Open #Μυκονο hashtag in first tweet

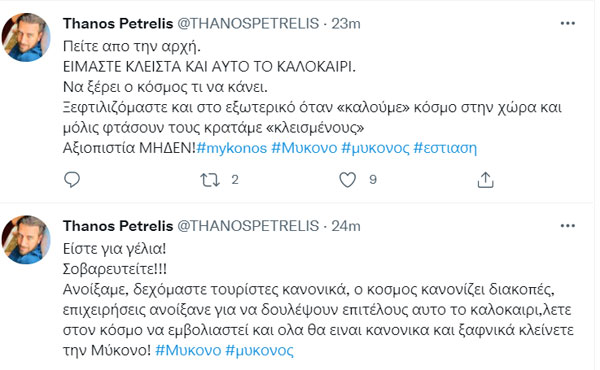[x=304, y=148]
